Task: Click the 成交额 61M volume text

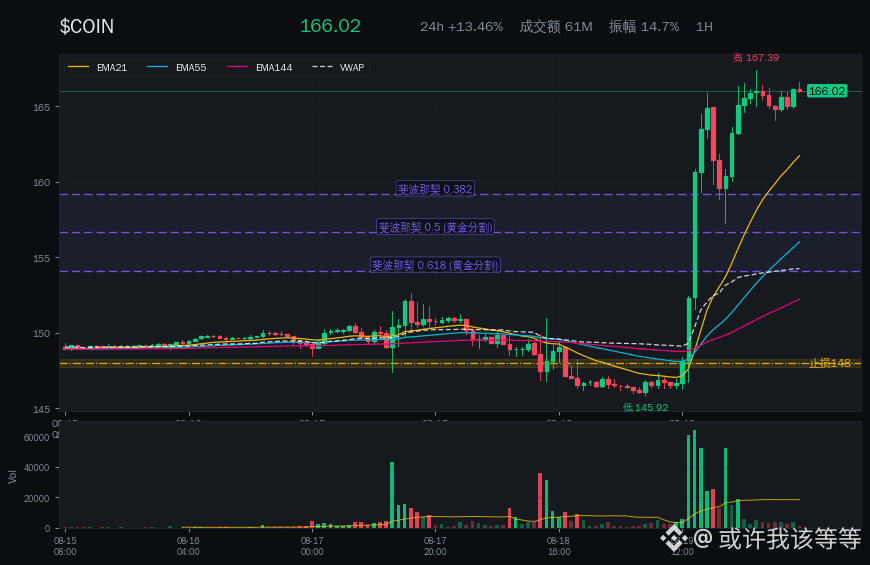Action: (555, 27)
